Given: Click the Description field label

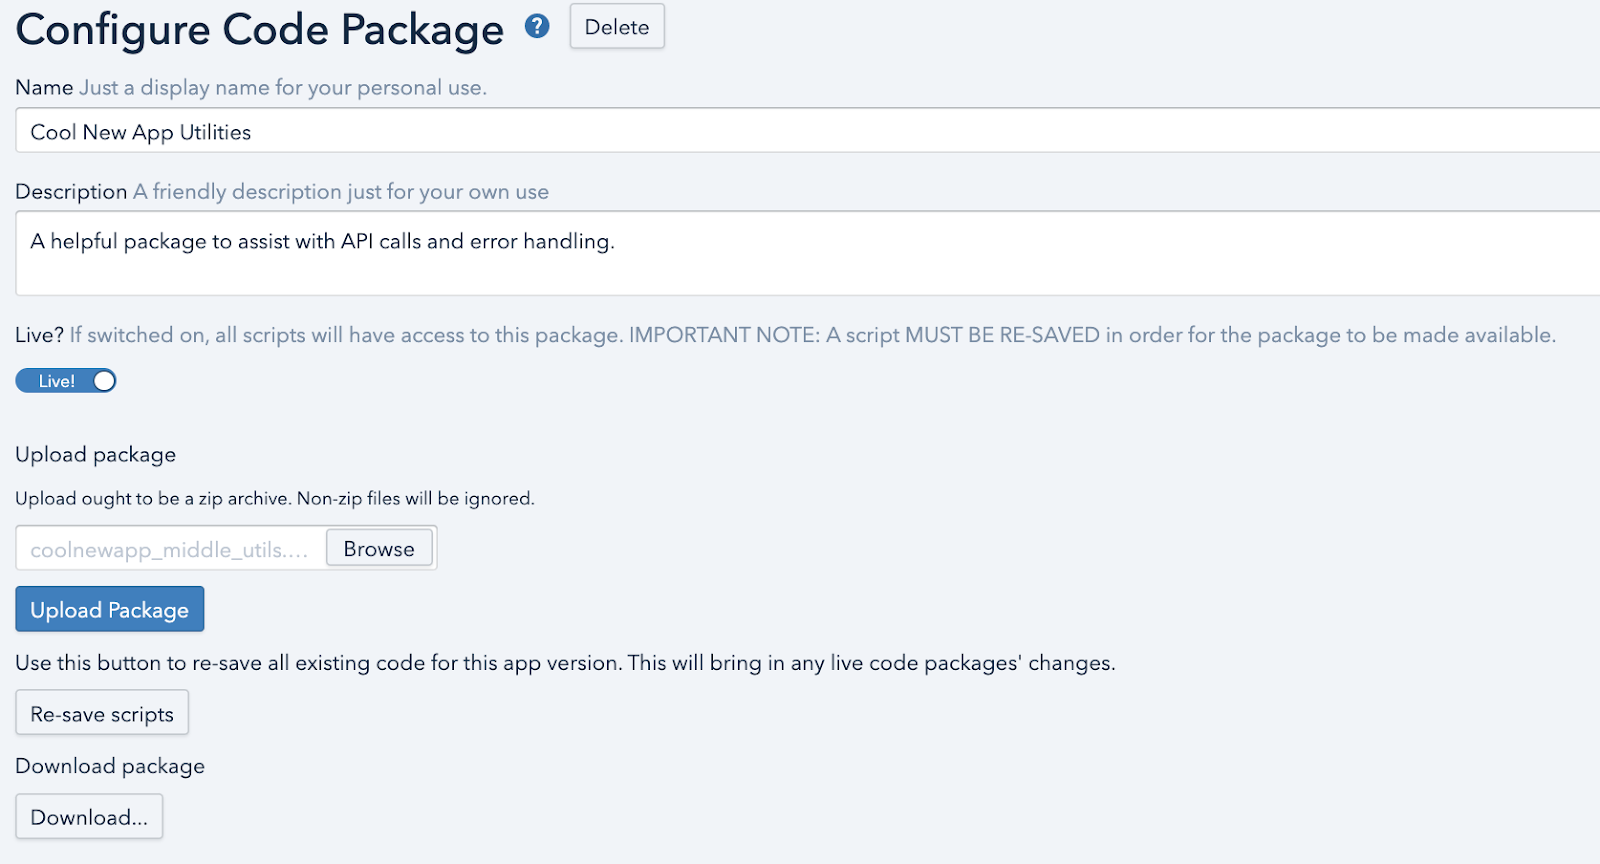Looking at the screenshot, I should [x=71, y=192].
